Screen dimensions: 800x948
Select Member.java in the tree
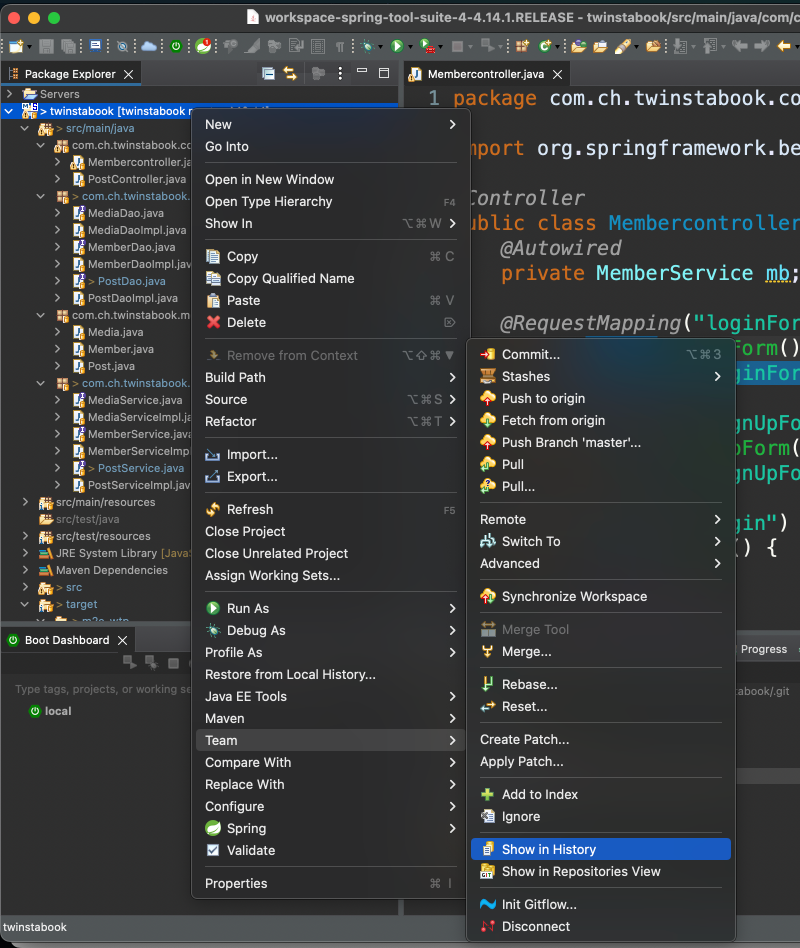click(120, 349)
